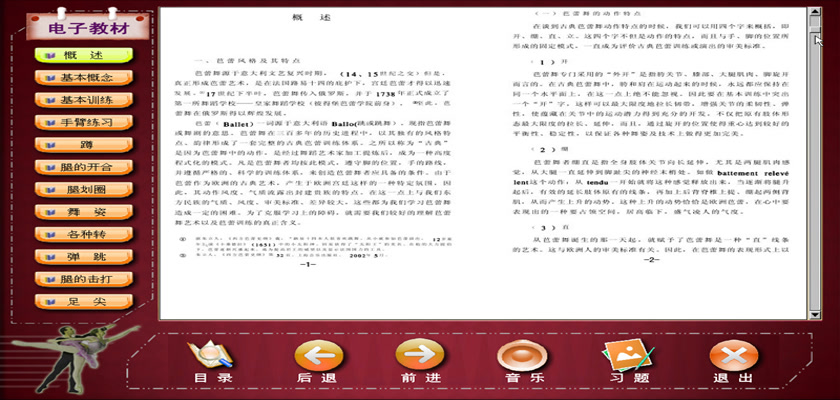Click page number -1- footer

pyautogui.click(x=308, y=265)
